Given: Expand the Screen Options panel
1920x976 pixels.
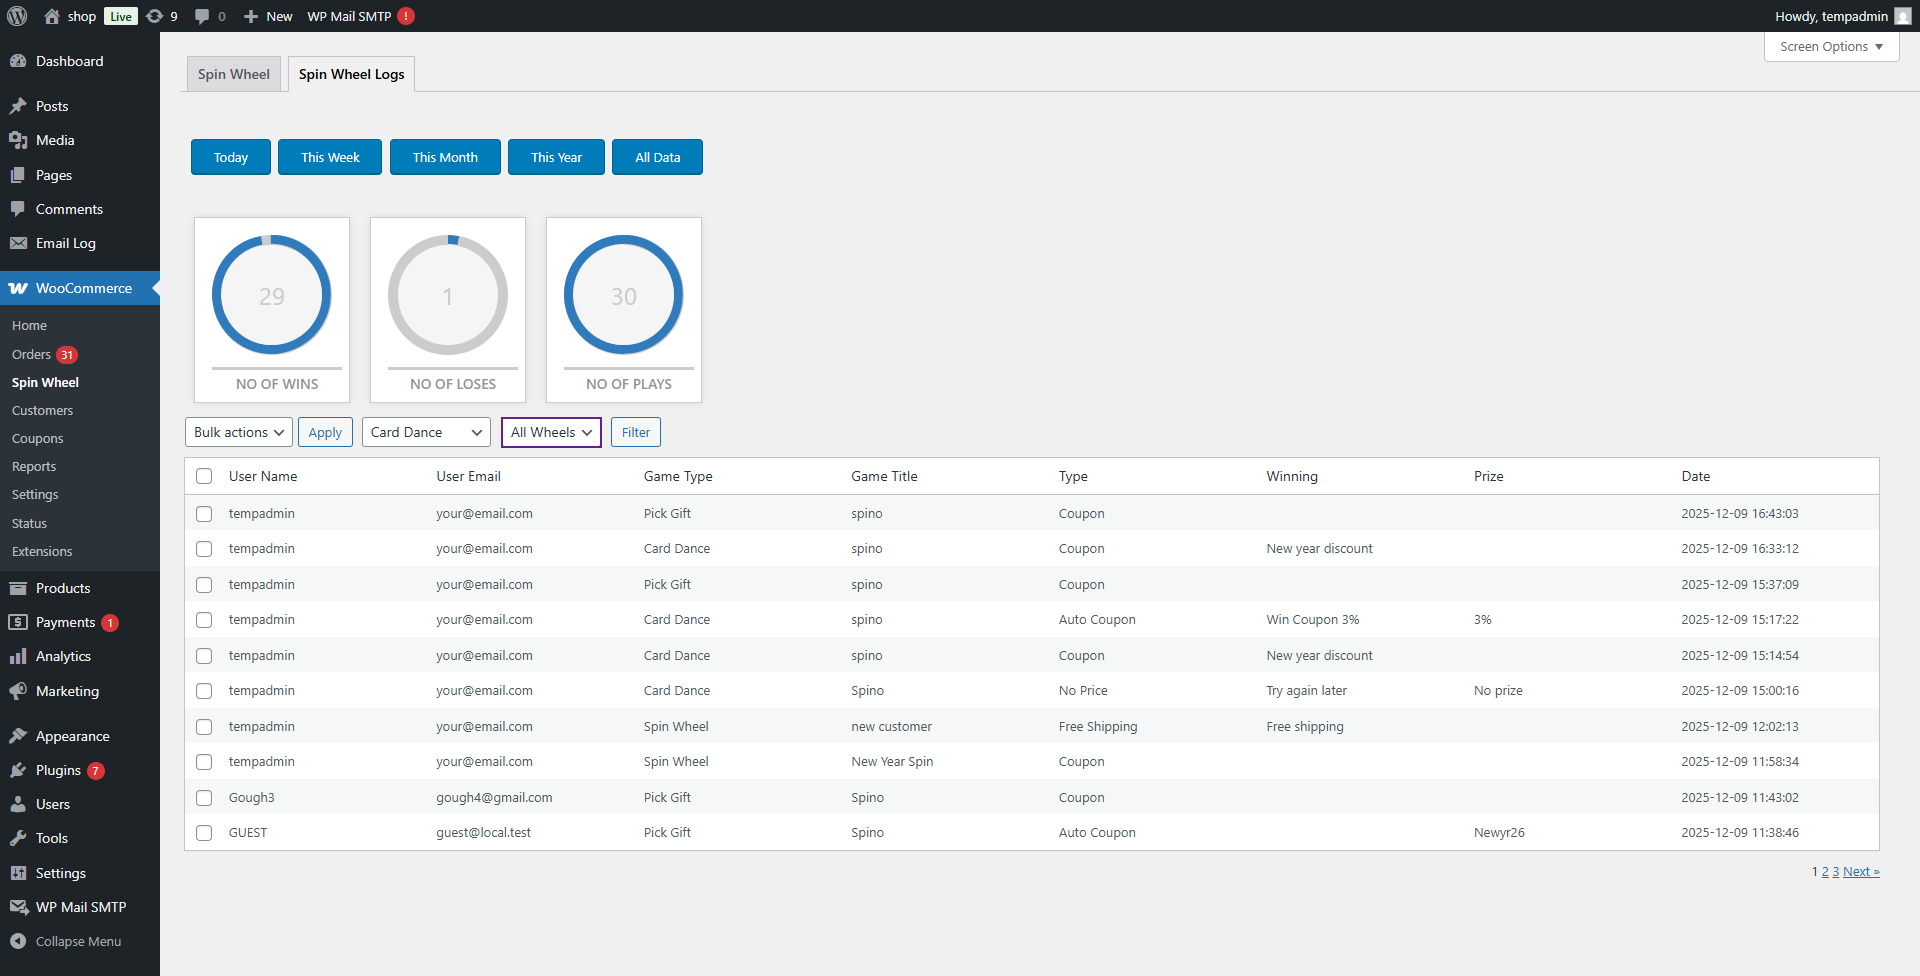Looking at the screenshot, I should coord(1831,47).
